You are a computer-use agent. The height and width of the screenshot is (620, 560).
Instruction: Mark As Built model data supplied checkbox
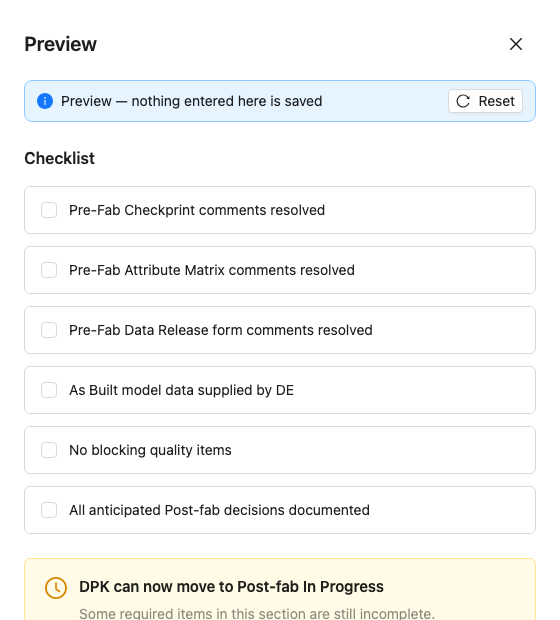[49, 390]
